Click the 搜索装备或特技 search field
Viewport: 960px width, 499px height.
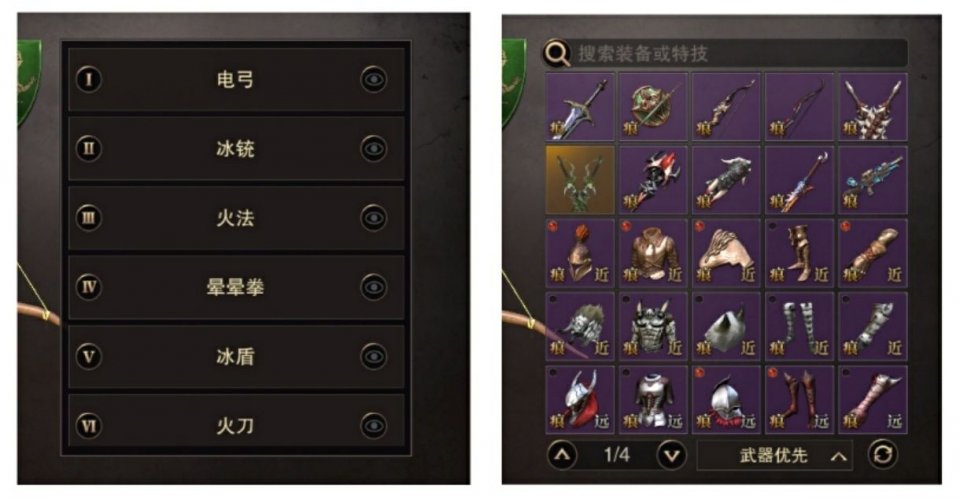pos(726,53)
